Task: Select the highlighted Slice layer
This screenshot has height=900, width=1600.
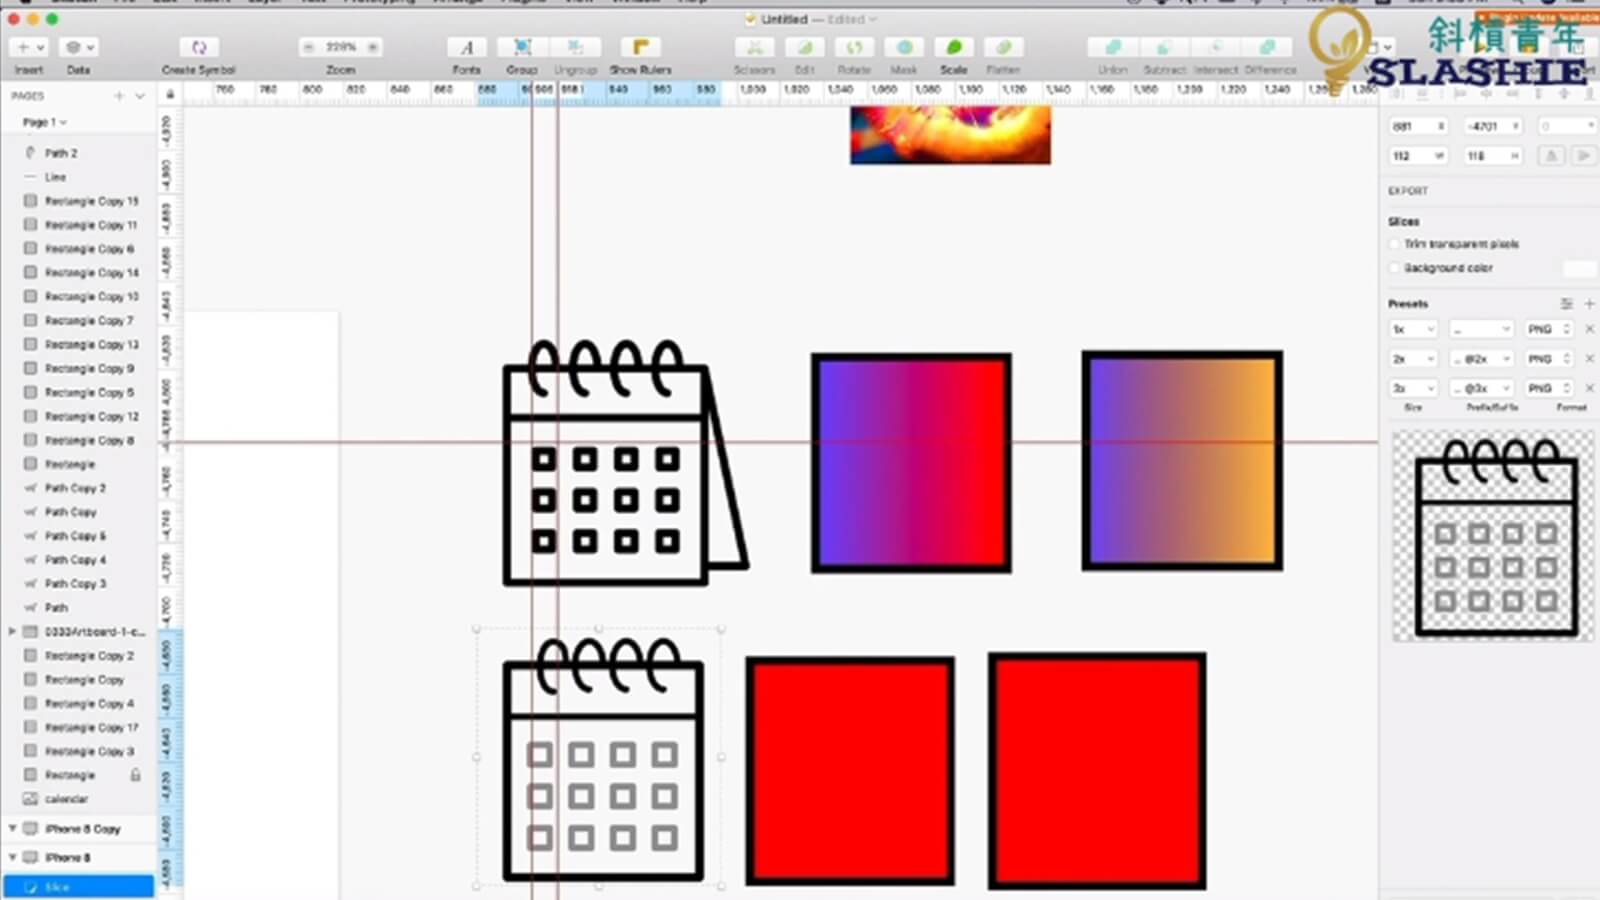Action: [79, 887]
